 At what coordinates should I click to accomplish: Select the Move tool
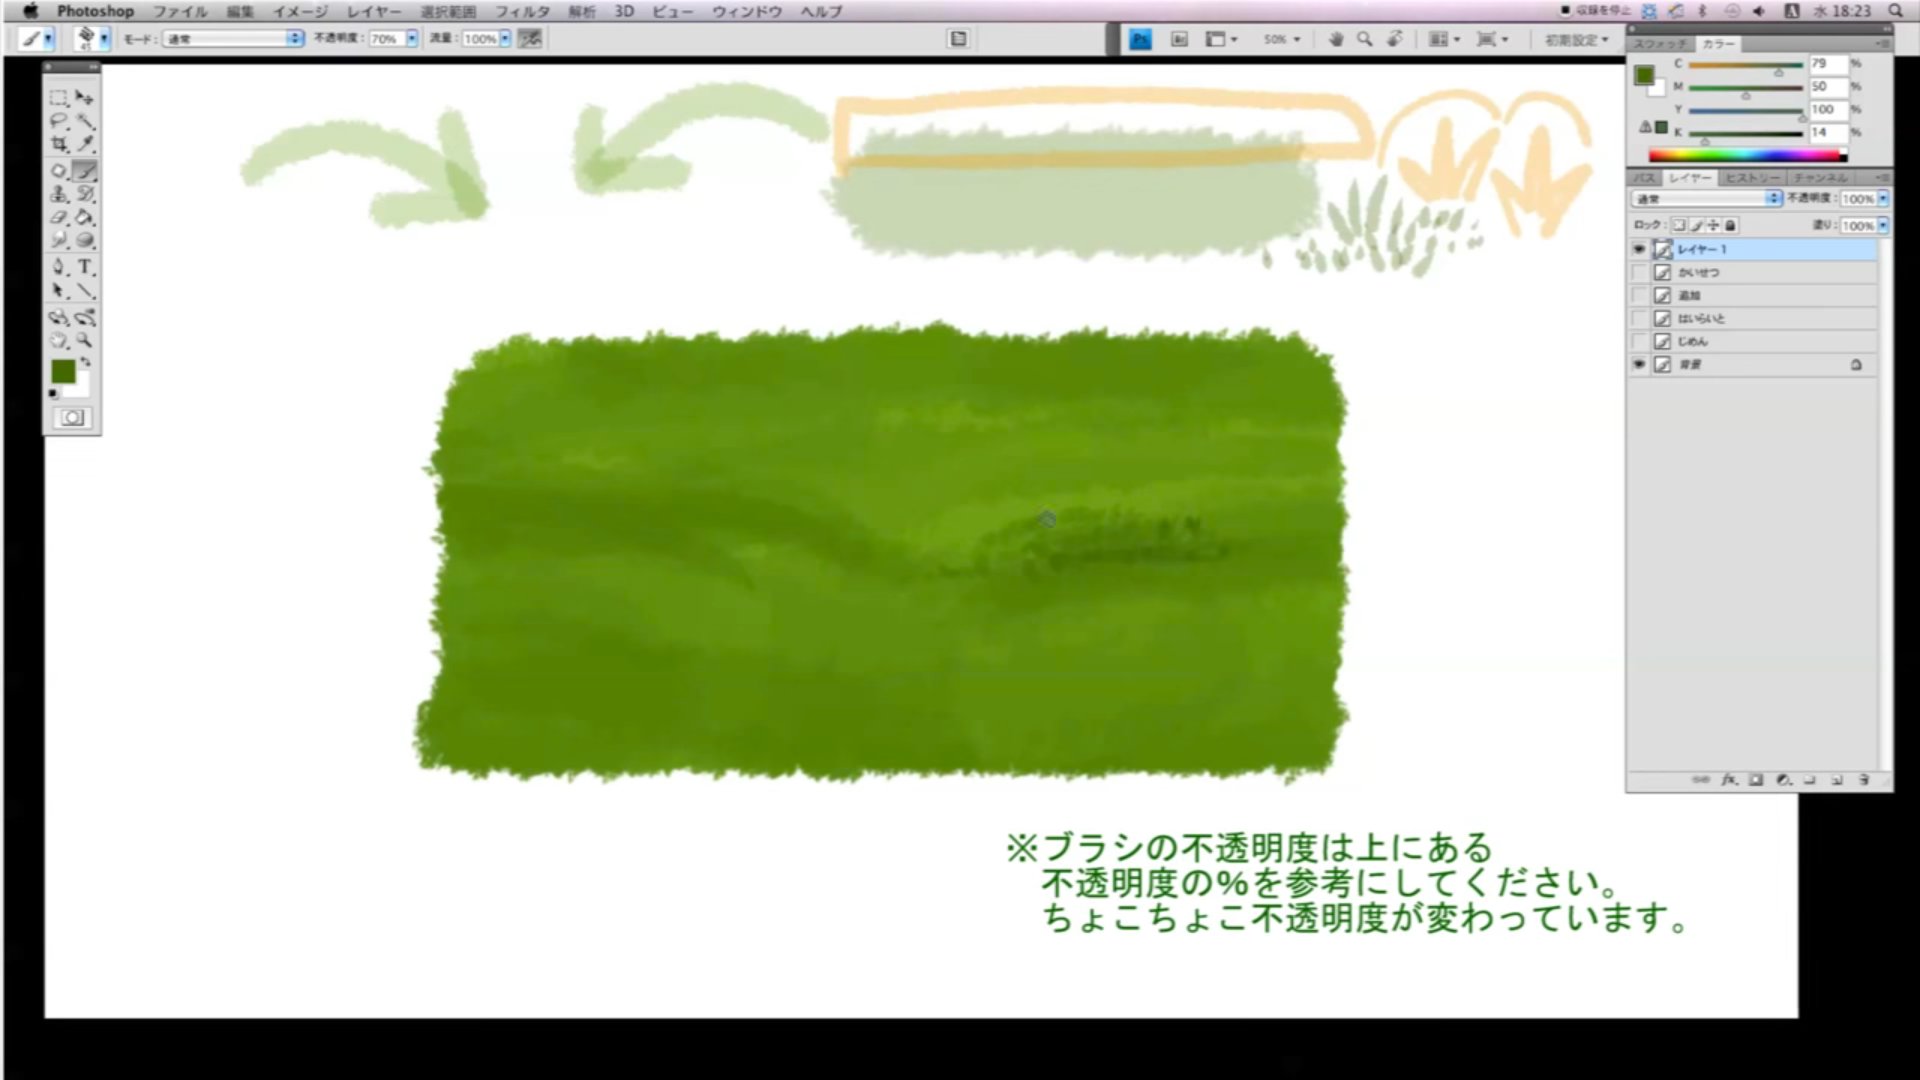[x=85, y=98]
